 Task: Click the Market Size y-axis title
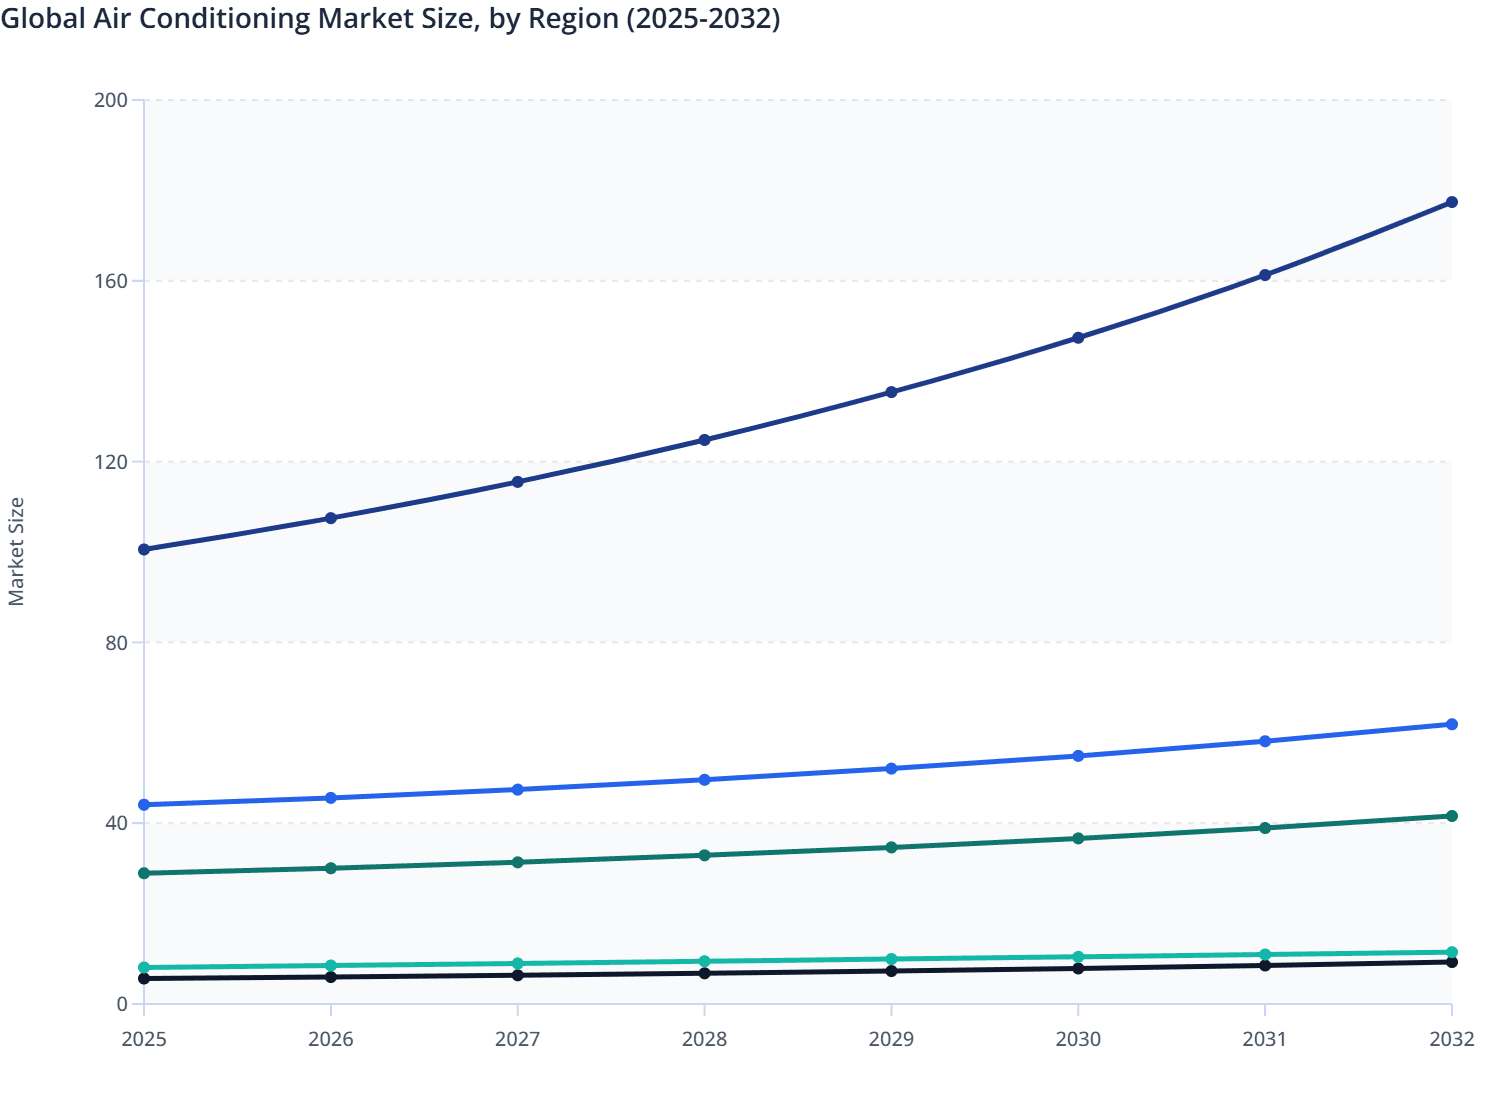point(16,551)
